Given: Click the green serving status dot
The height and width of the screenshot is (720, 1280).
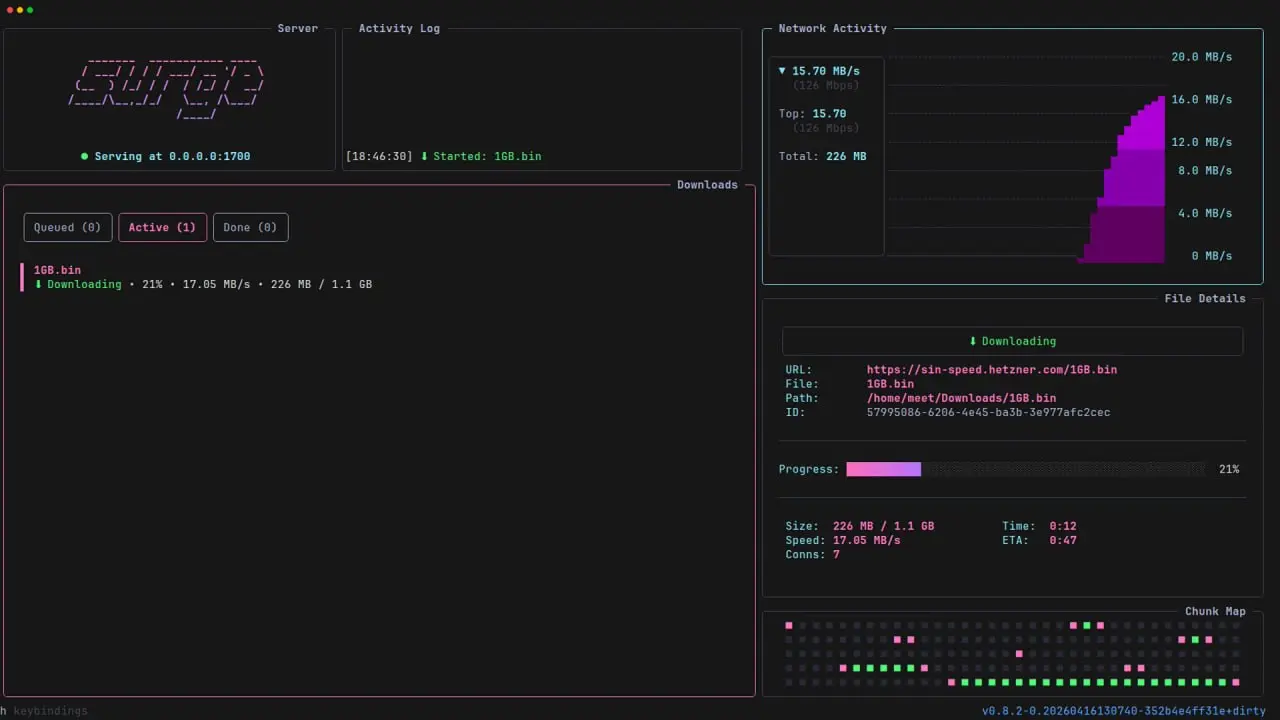Looking at the screenshot, I should [85, 156].
